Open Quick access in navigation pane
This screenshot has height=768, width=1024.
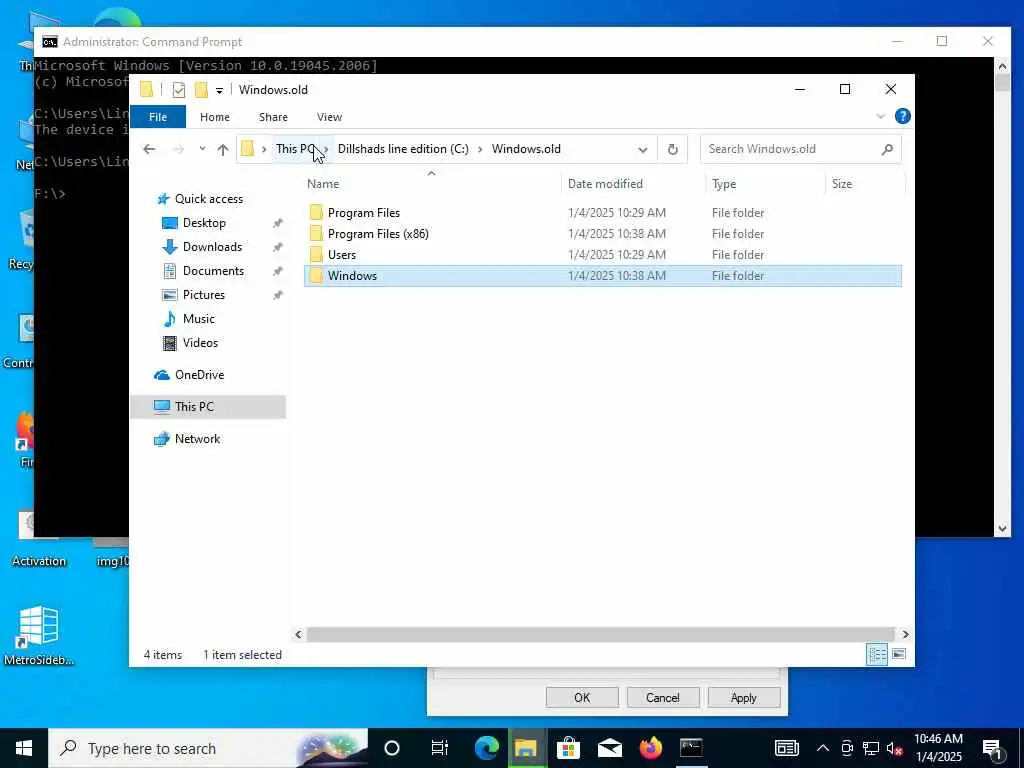tap(208, 199)
